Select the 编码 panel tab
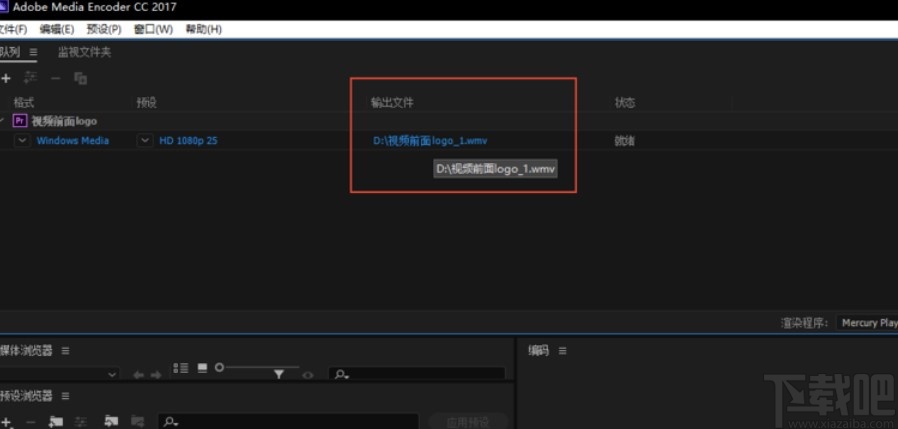898x429 pixels. coord(538,351)
